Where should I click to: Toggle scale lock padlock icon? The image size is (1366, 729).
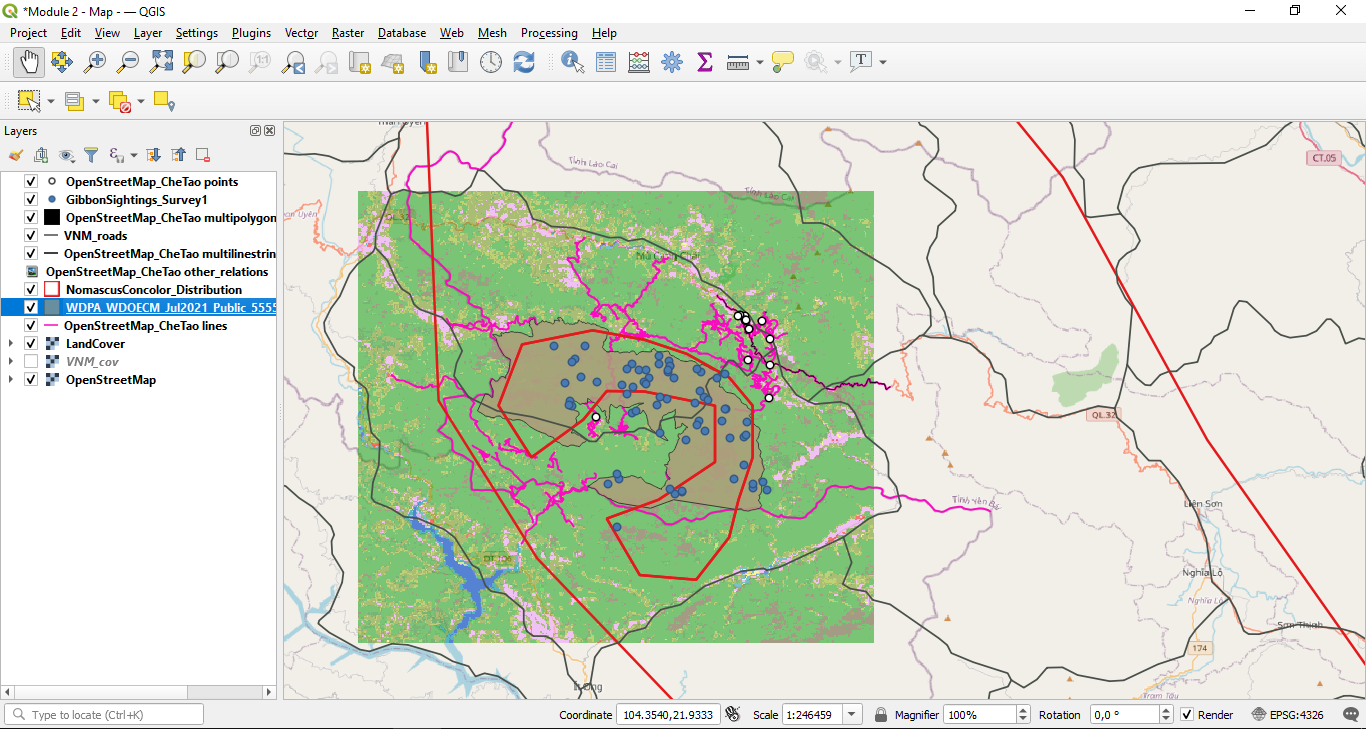tap(881, 715)
